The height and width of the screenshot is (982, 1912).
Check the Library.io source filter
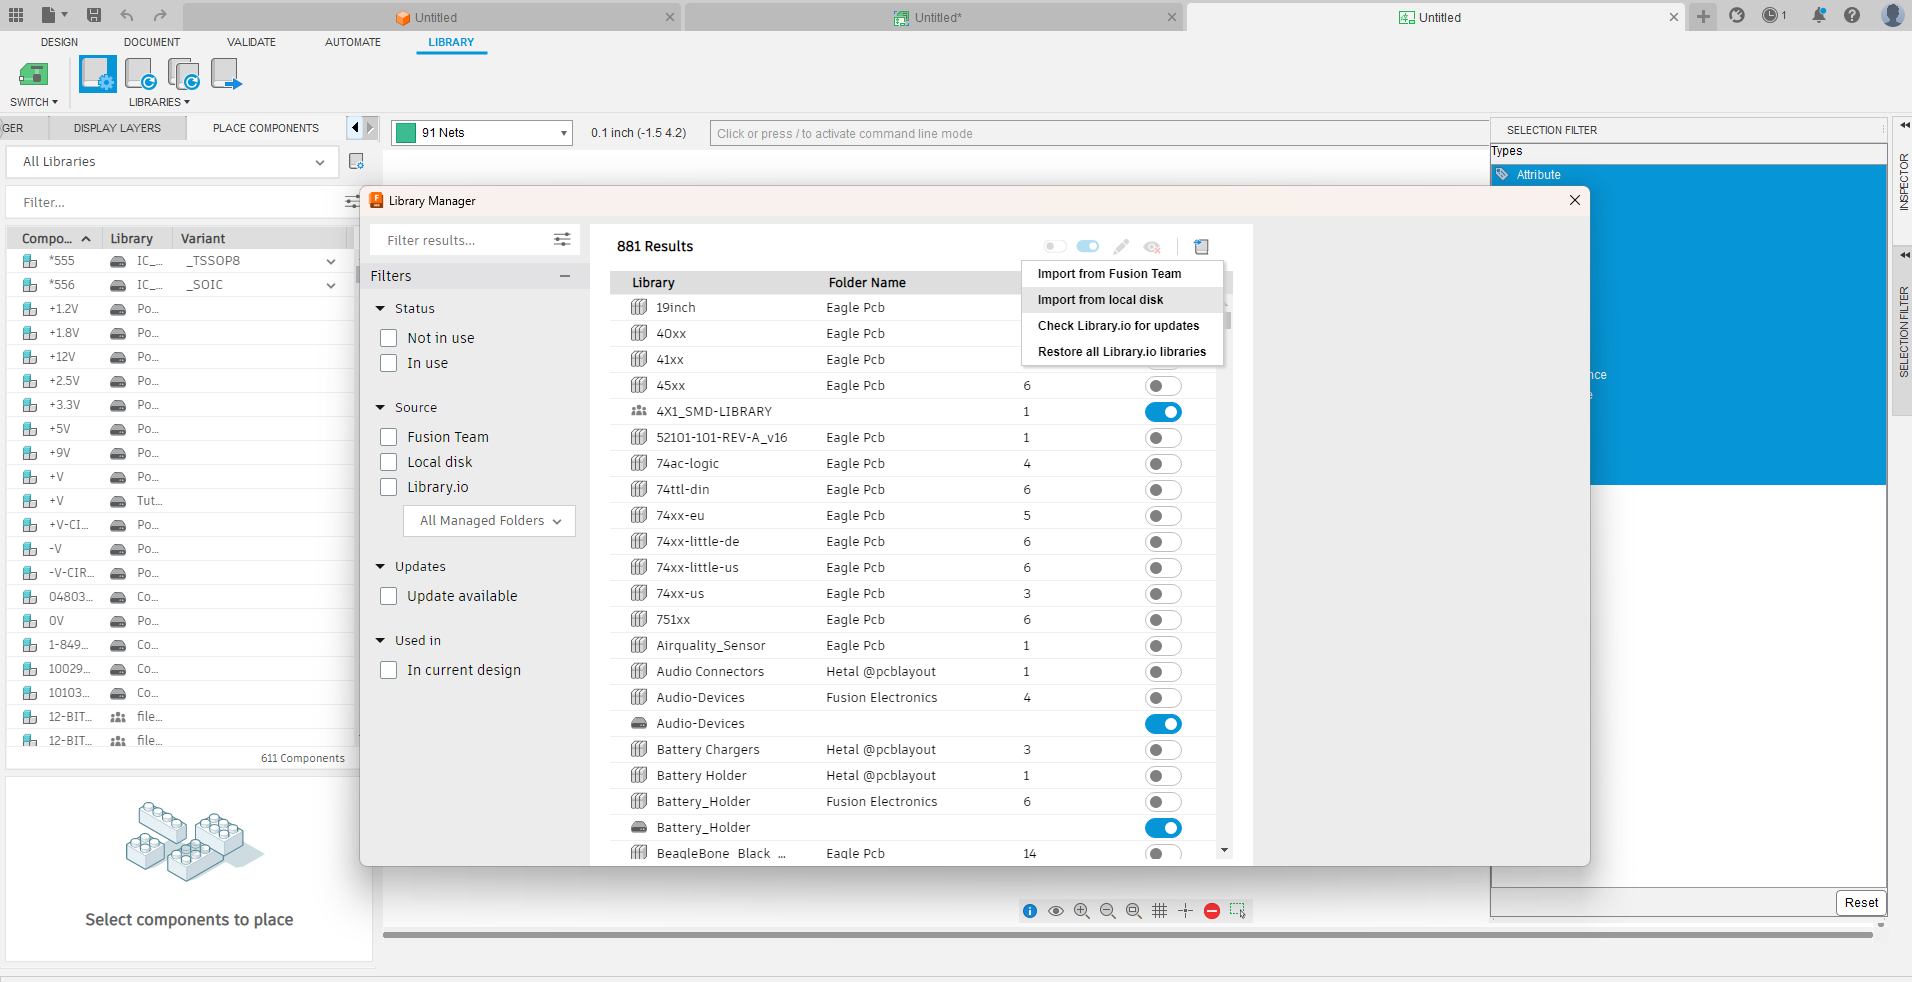coord(389,487)
